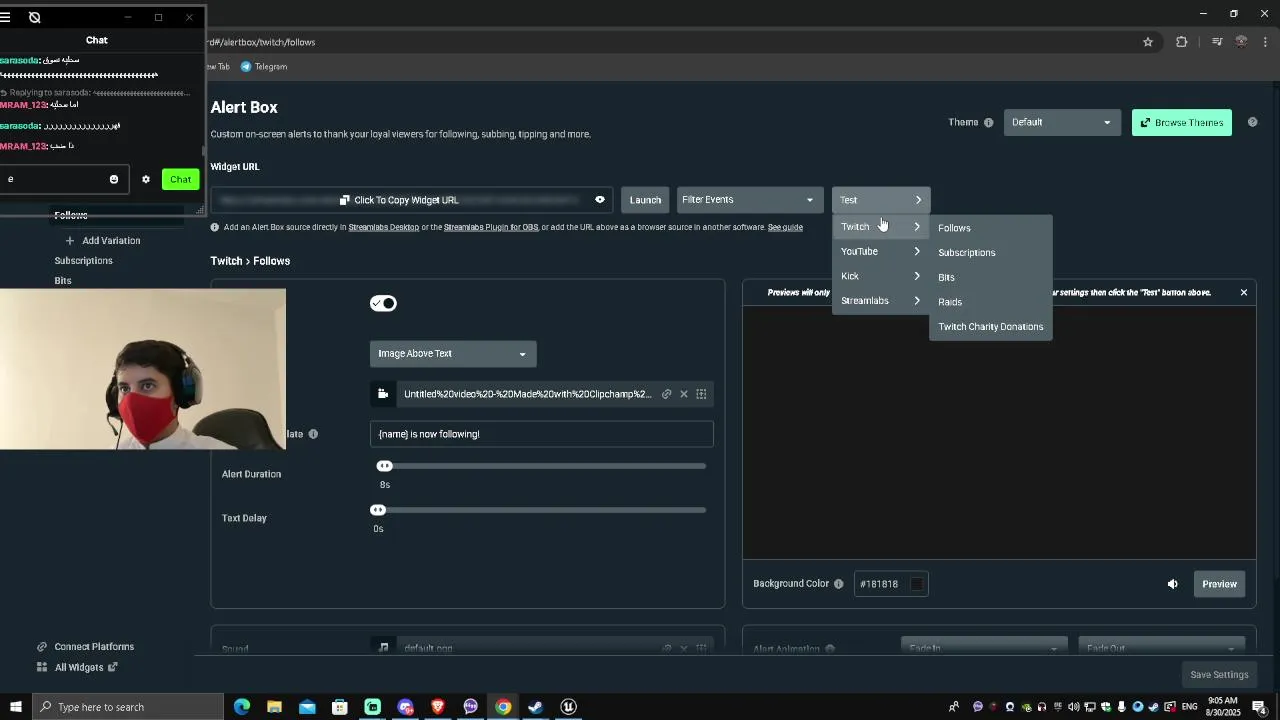Screen dimensions: 1280x720
Task: Click the taskbar search box
Action: pos(128,707)
